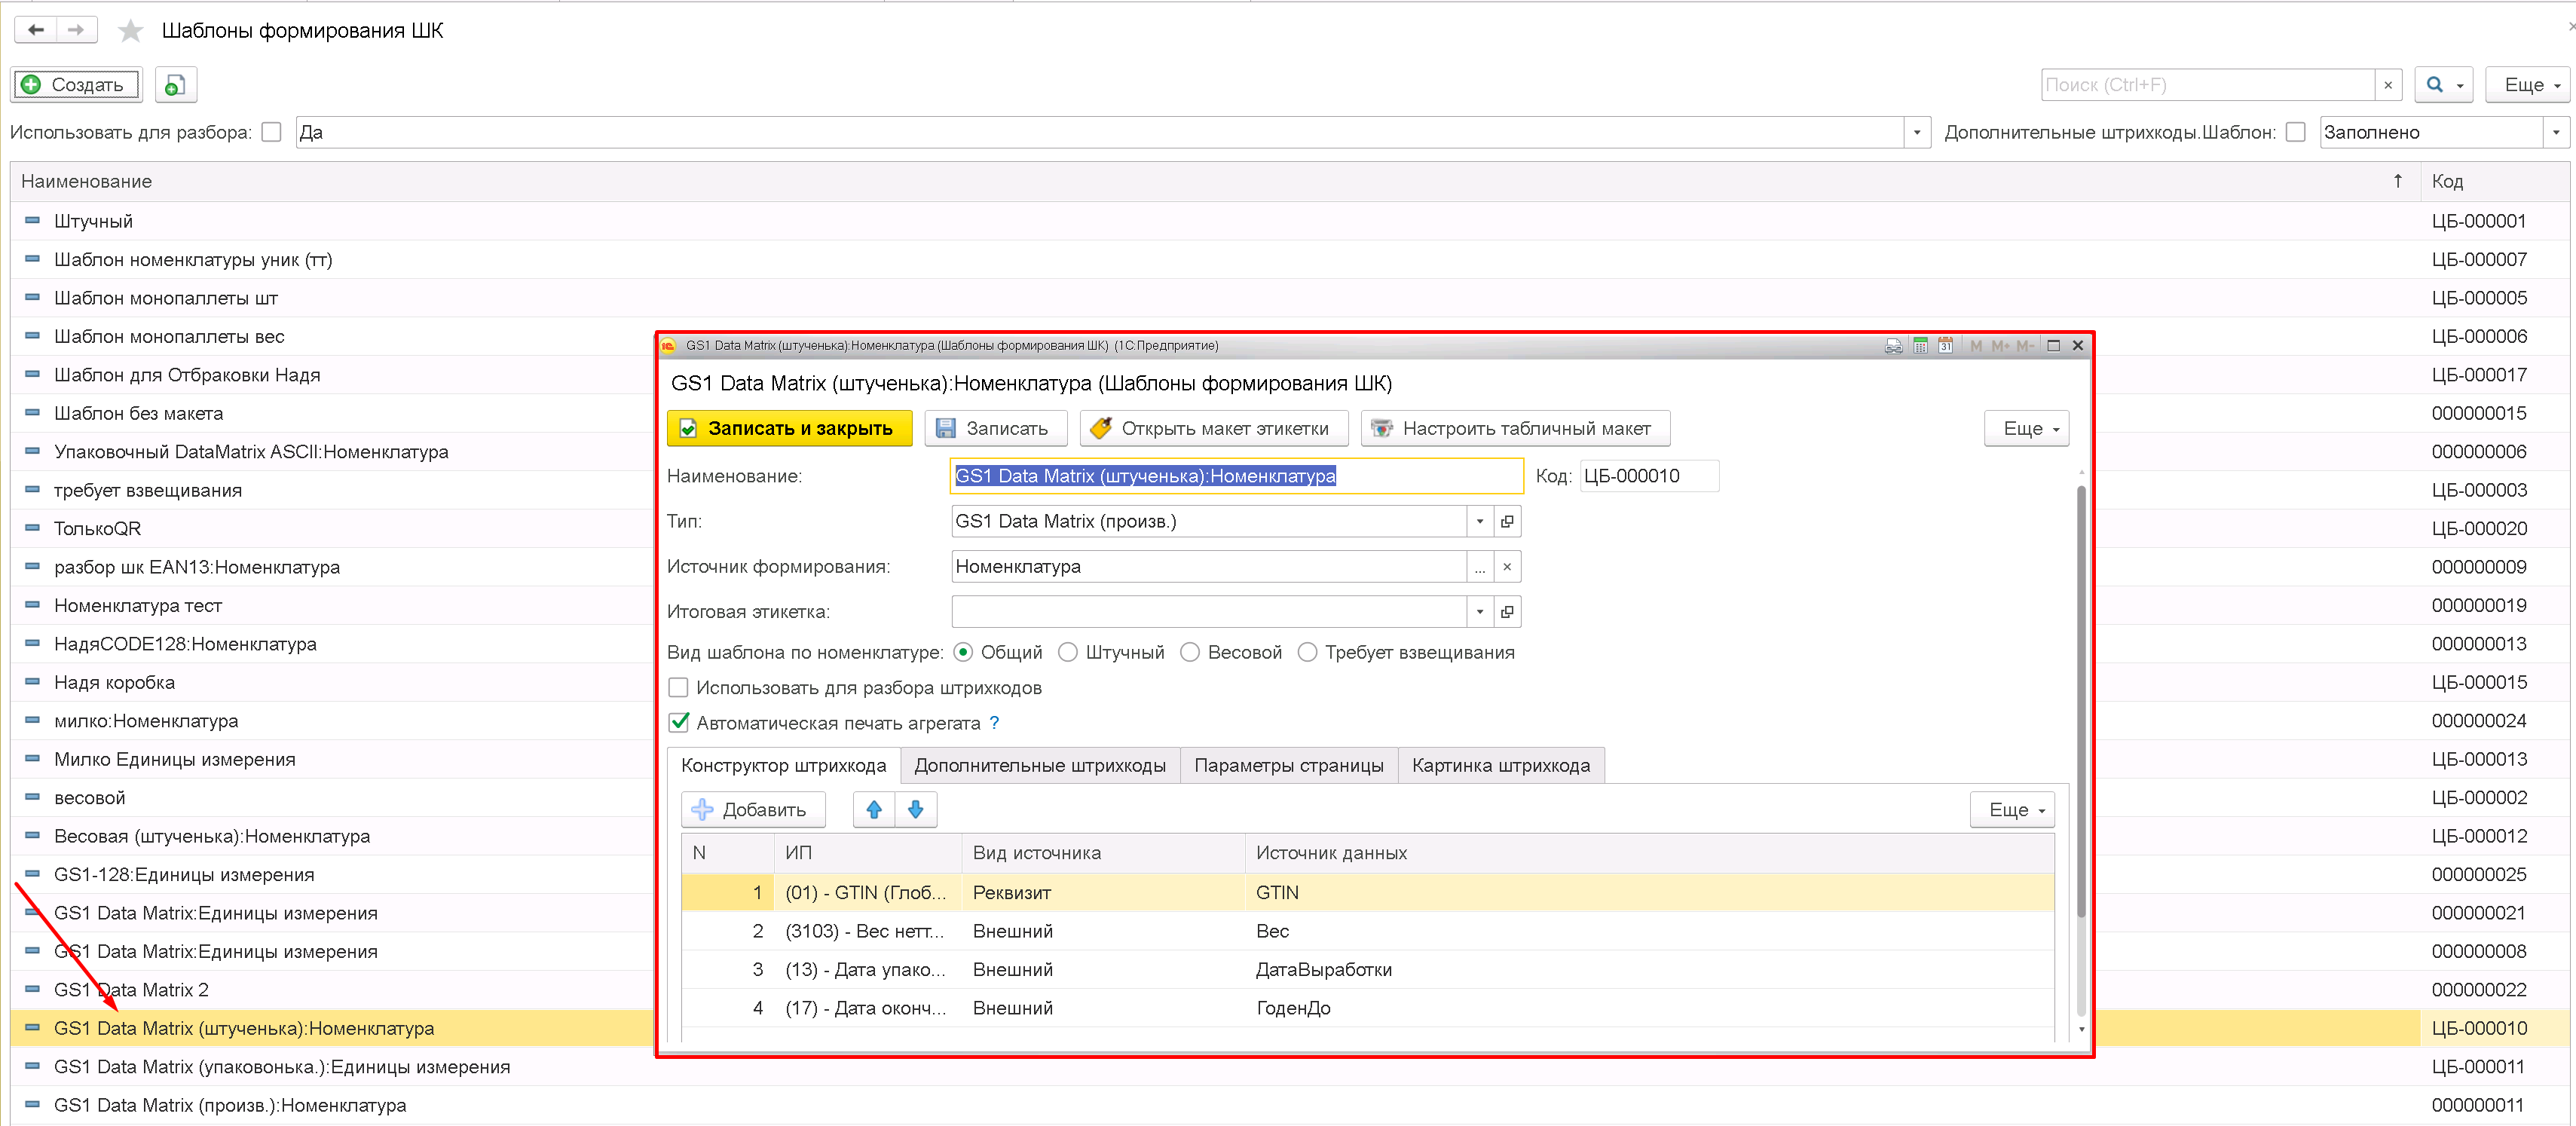2576x1126 pixels.
Task: Enable Использовать для разбора штрихкодов
Action: pos(678,688)
